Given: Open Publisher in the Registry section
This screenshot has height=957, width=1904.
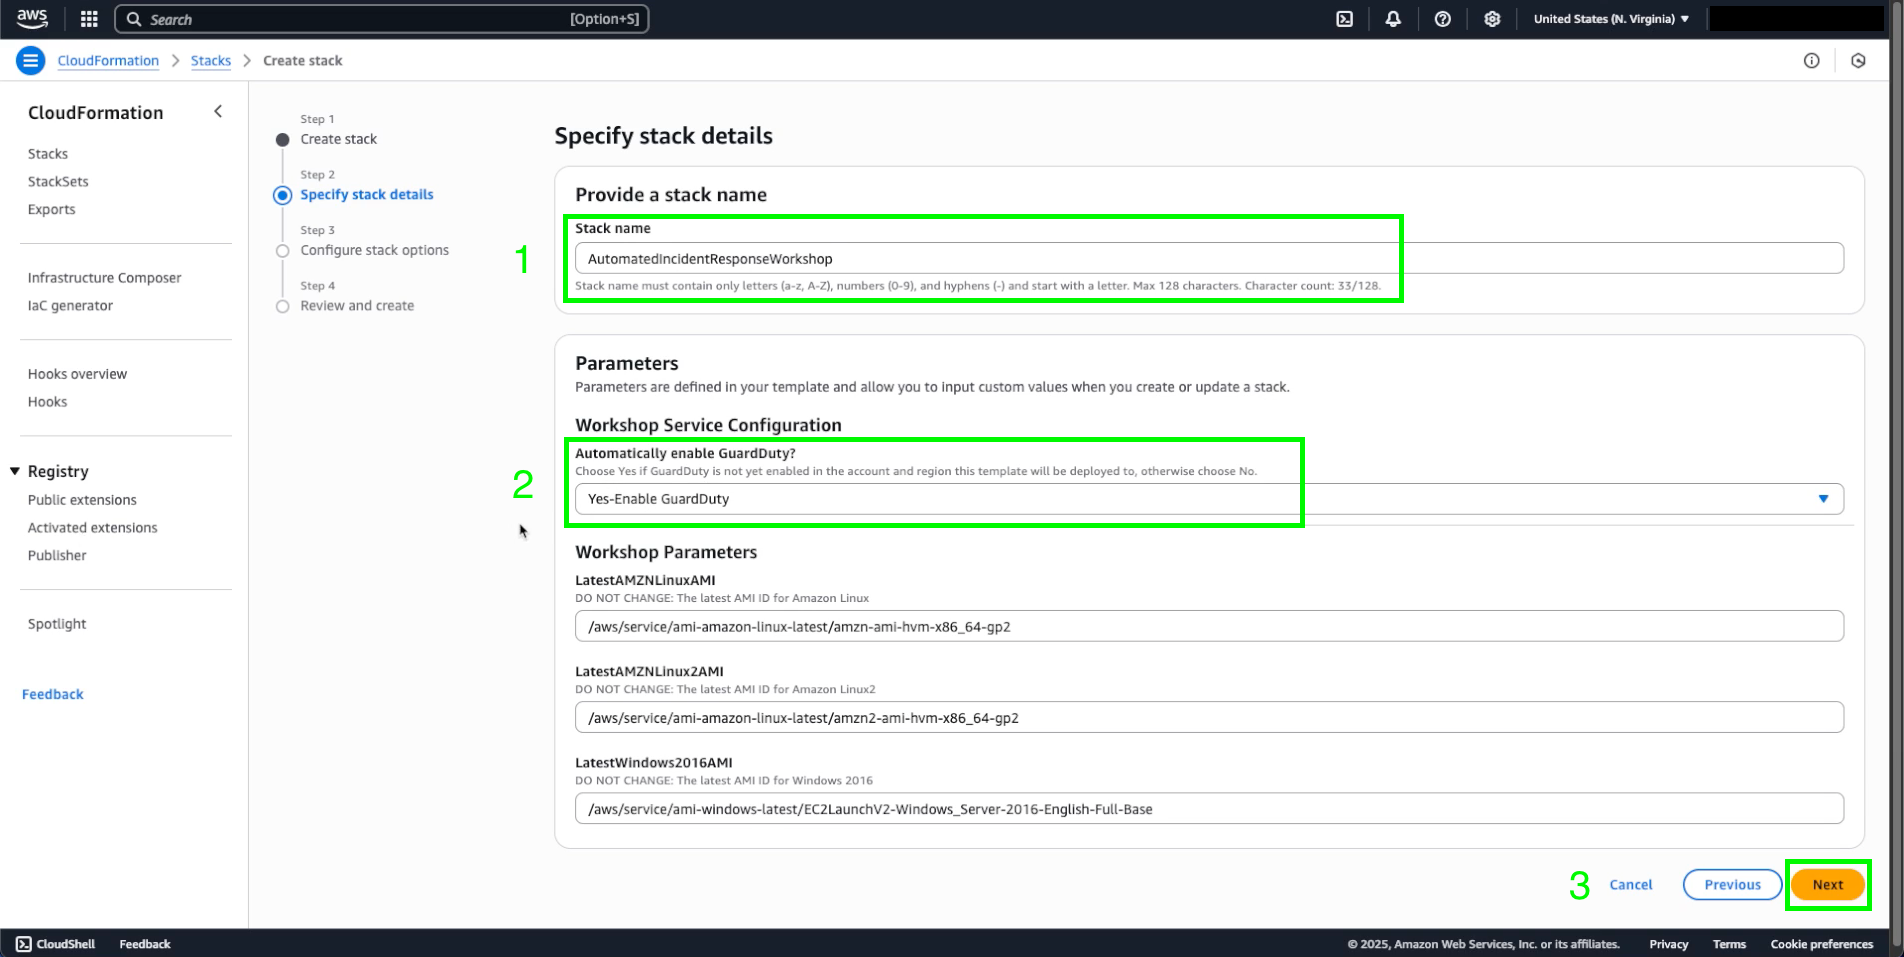Looking at the screenshot, I should [x=57, y=556].
